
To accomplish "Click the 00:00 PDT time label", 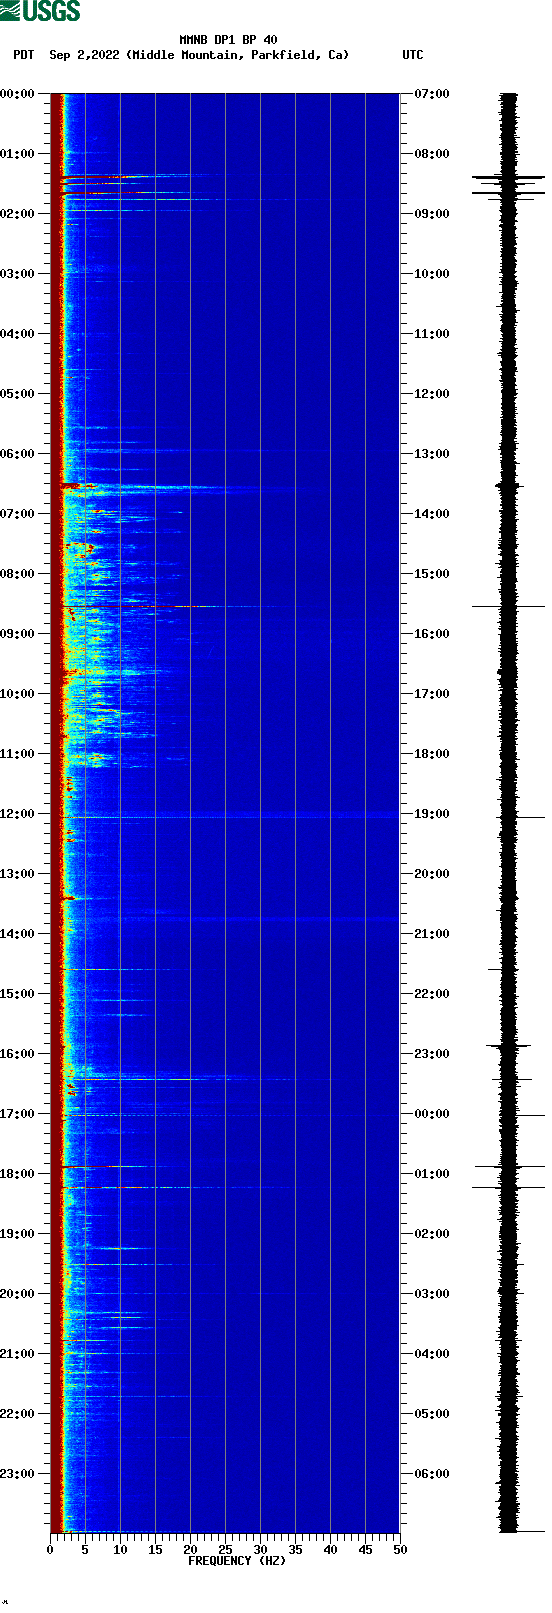I will pyautogui.click(x=17, y=94).
